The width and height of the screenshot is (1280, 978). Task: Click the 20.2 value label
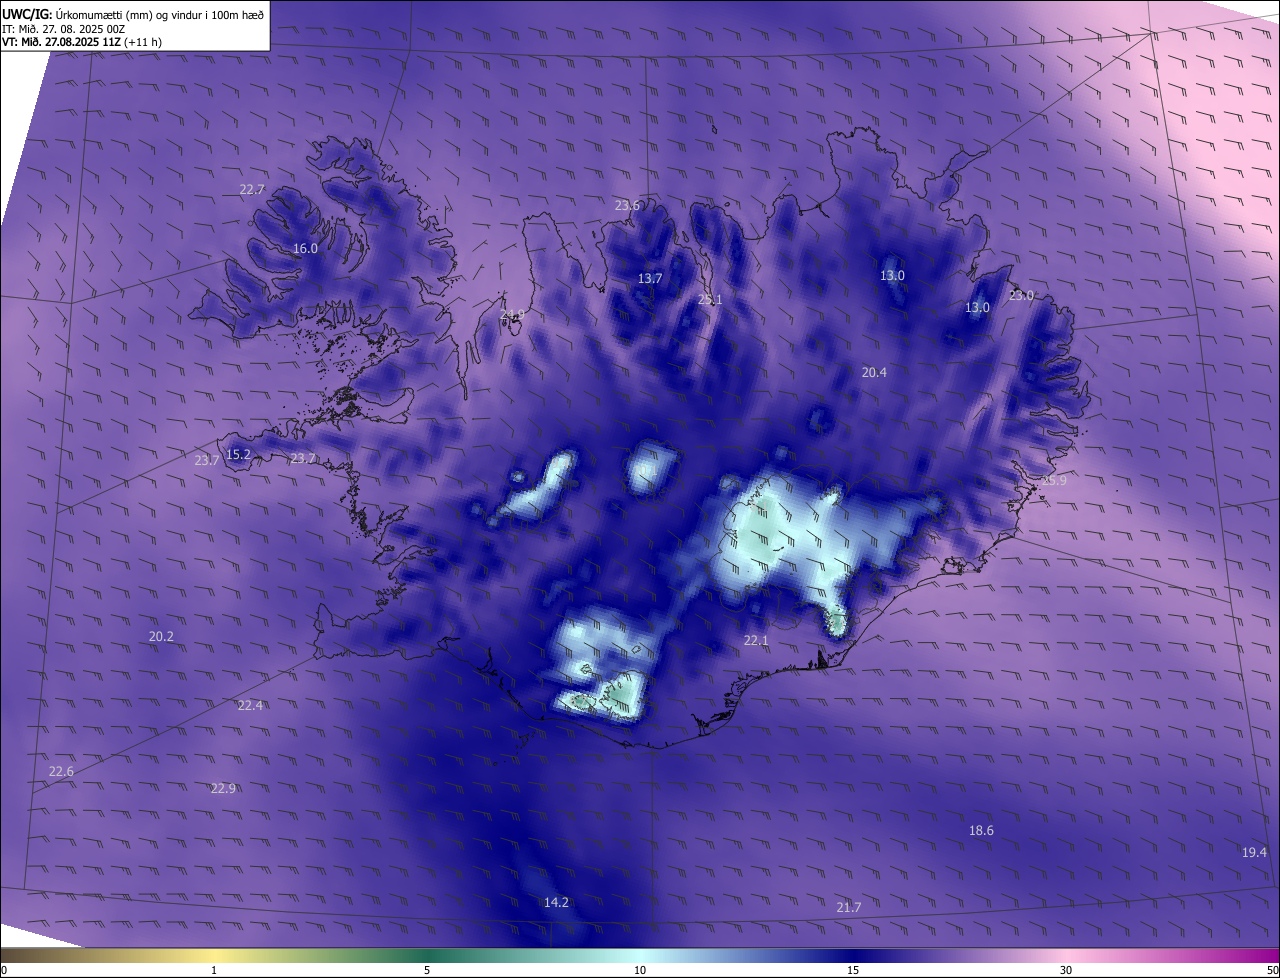click(x=161, y=637)
